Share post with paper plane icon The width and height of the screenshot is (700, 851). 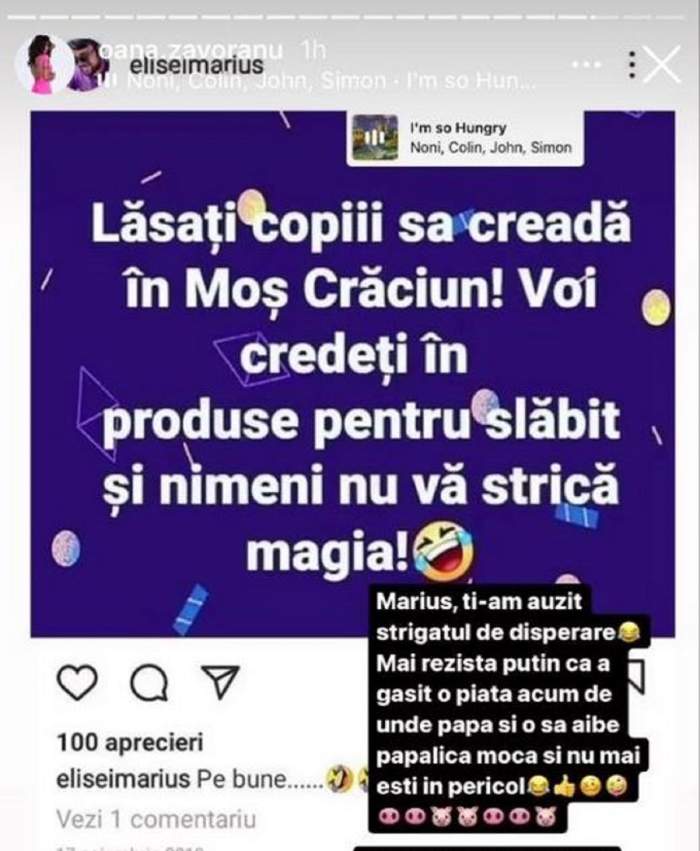point(220,682)
